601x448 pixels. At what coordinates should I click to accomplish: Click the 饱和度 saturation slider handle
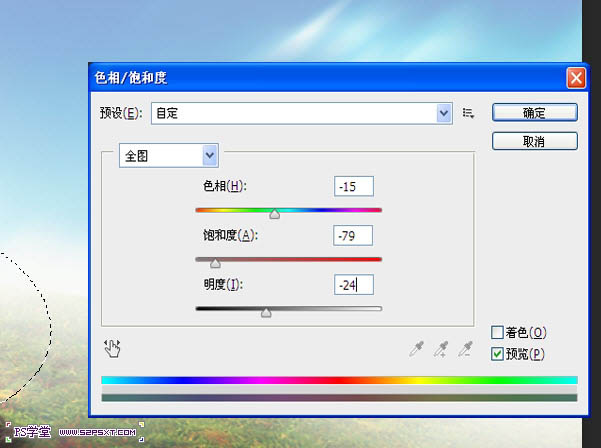click(x=215, y=263)
